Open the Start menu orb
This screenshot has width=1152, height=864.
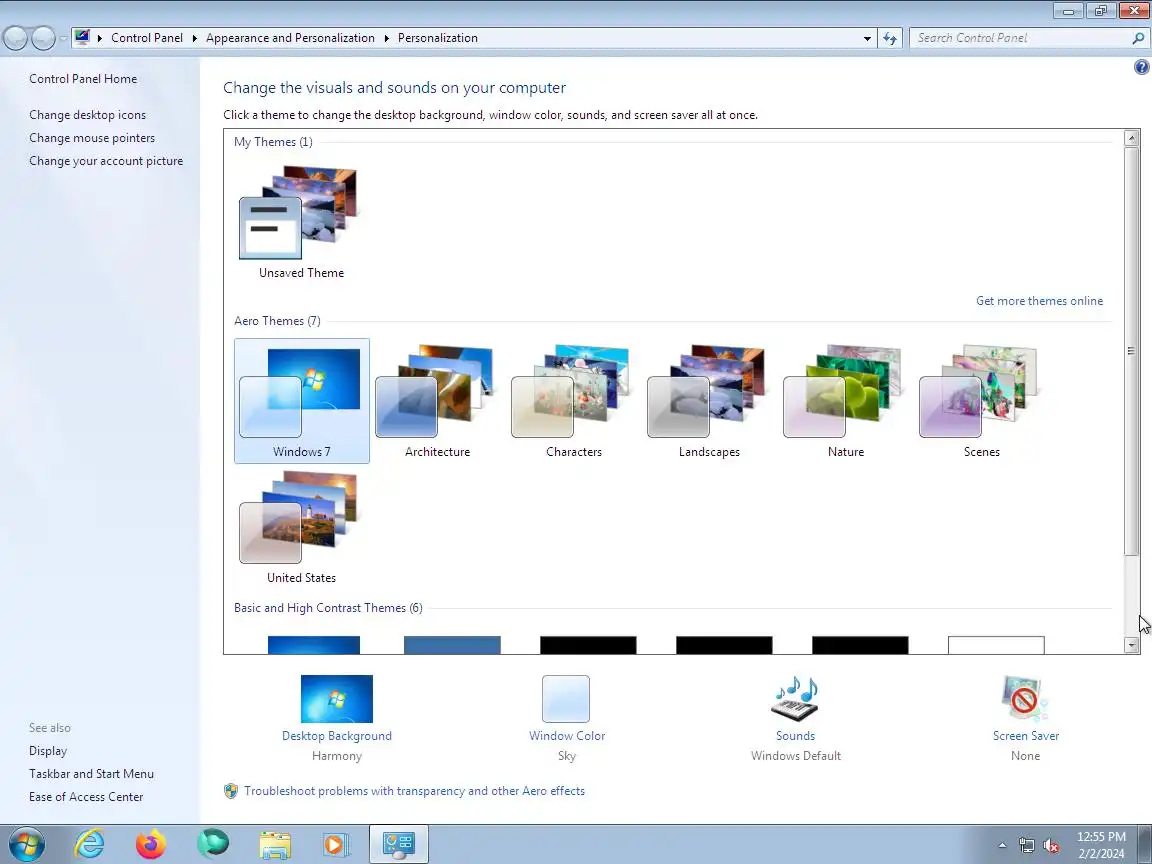pos(26,845)
